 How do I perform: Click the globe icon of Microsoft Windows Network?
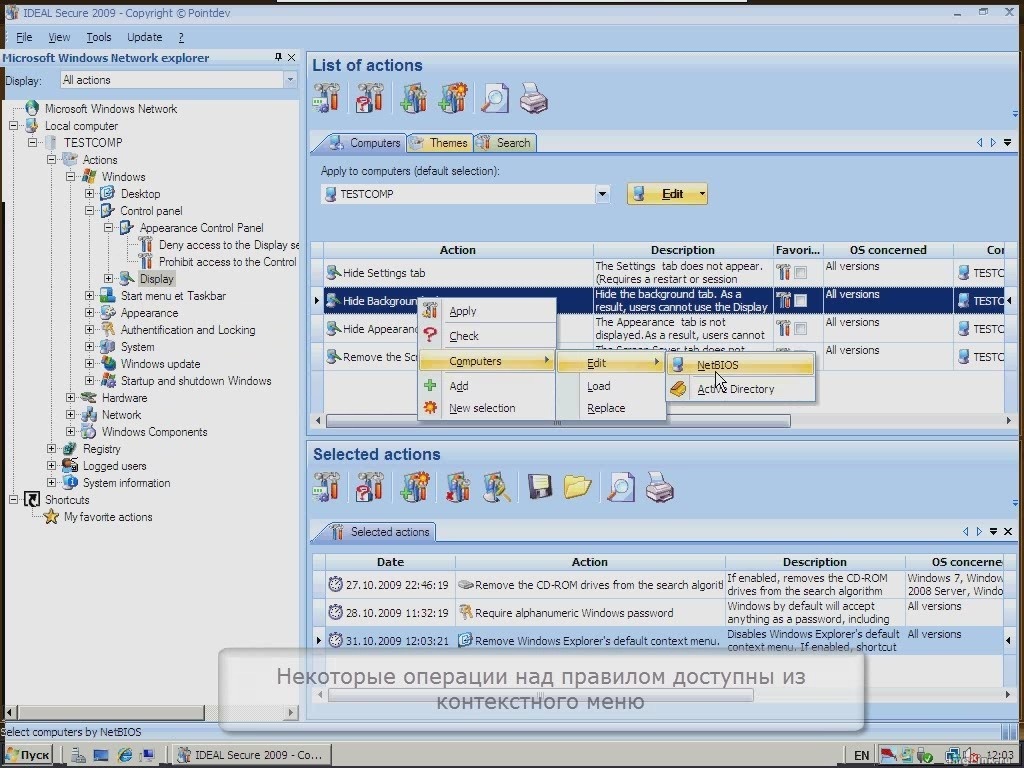click(32, 108)
